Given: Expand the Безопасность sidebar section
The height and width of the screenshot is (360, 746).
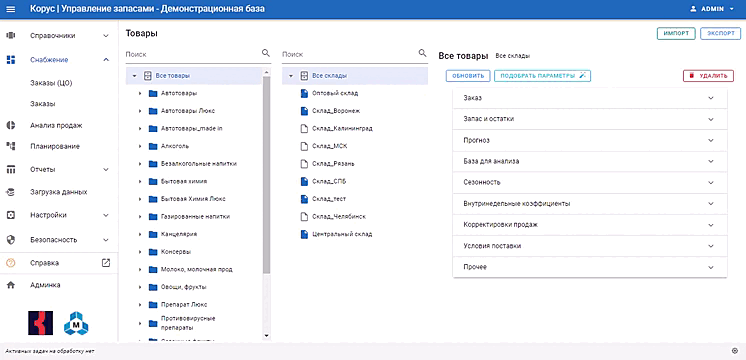Looking at the screenshot, I should (106, 240).
